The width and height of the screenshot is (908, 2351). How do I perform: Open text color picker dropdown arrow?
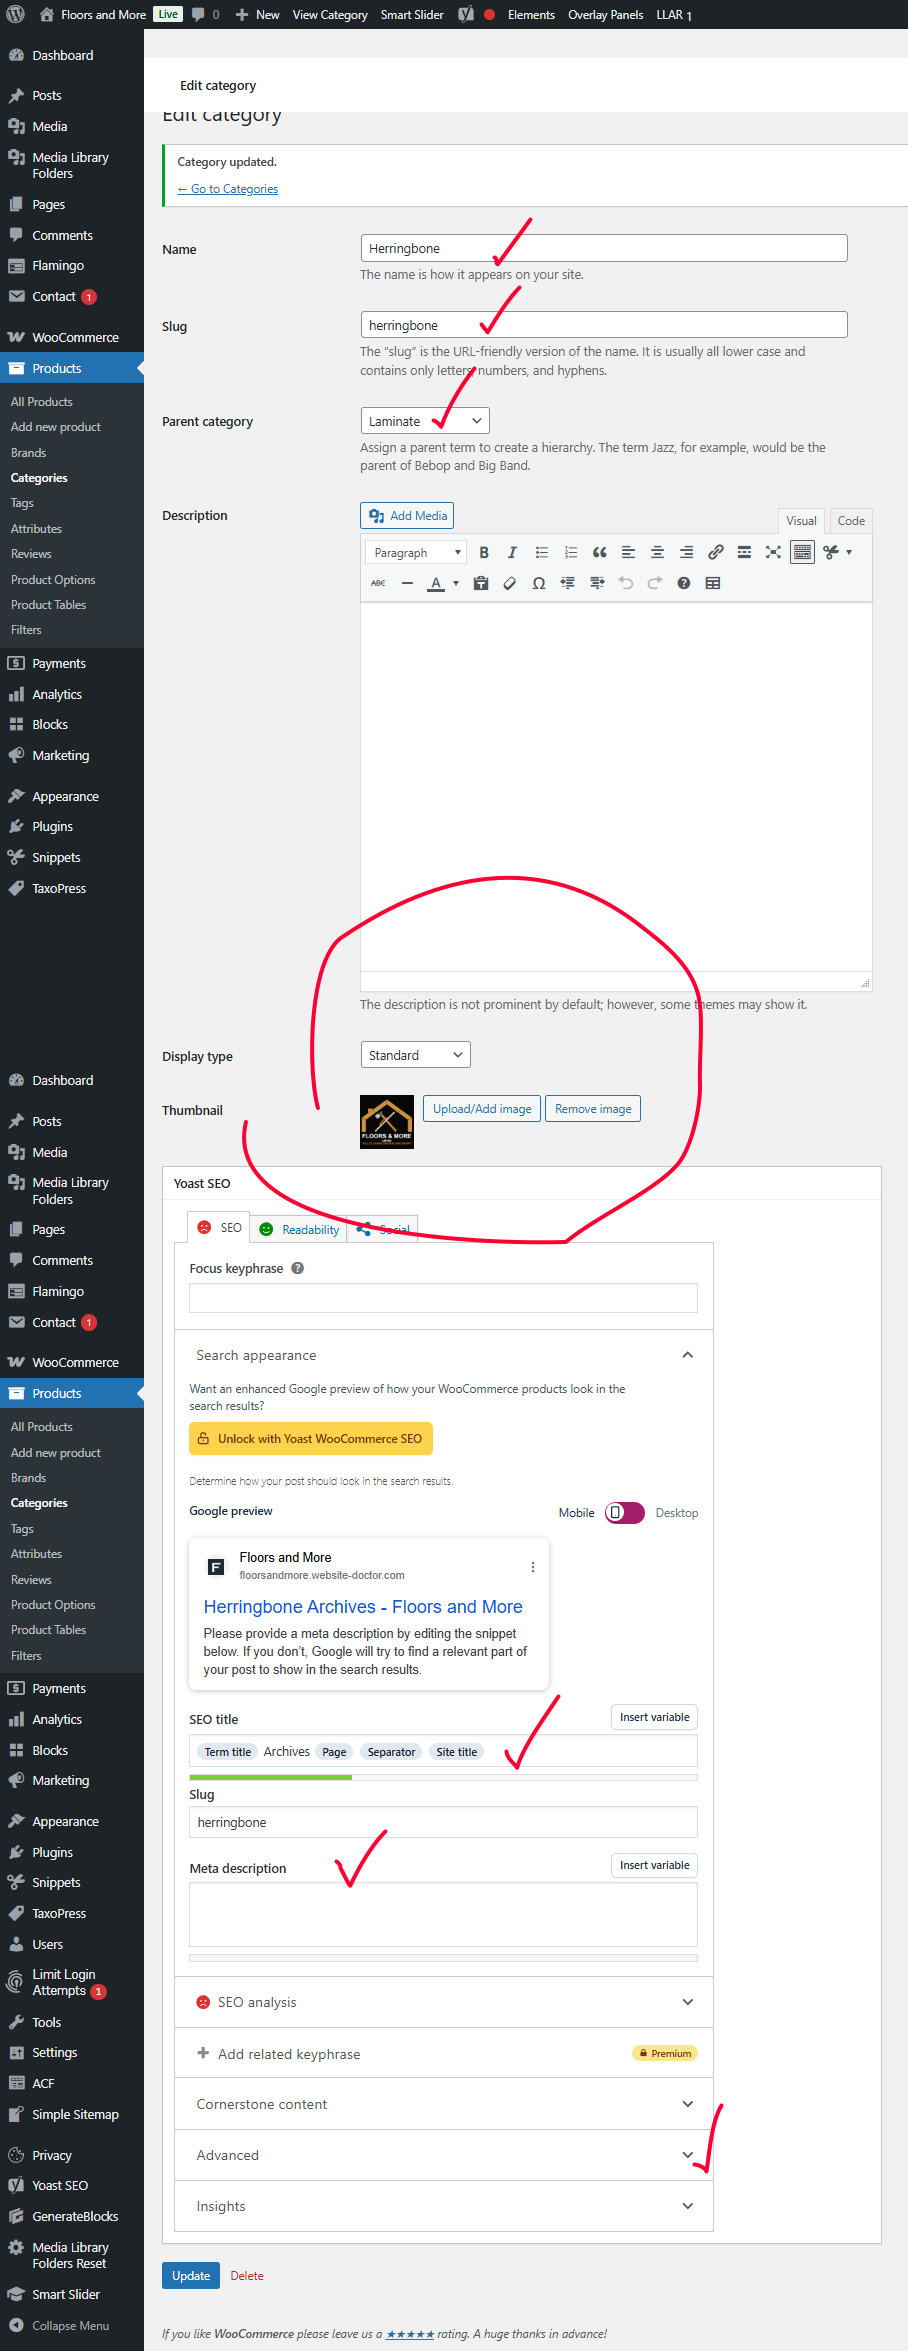point(456,583)
